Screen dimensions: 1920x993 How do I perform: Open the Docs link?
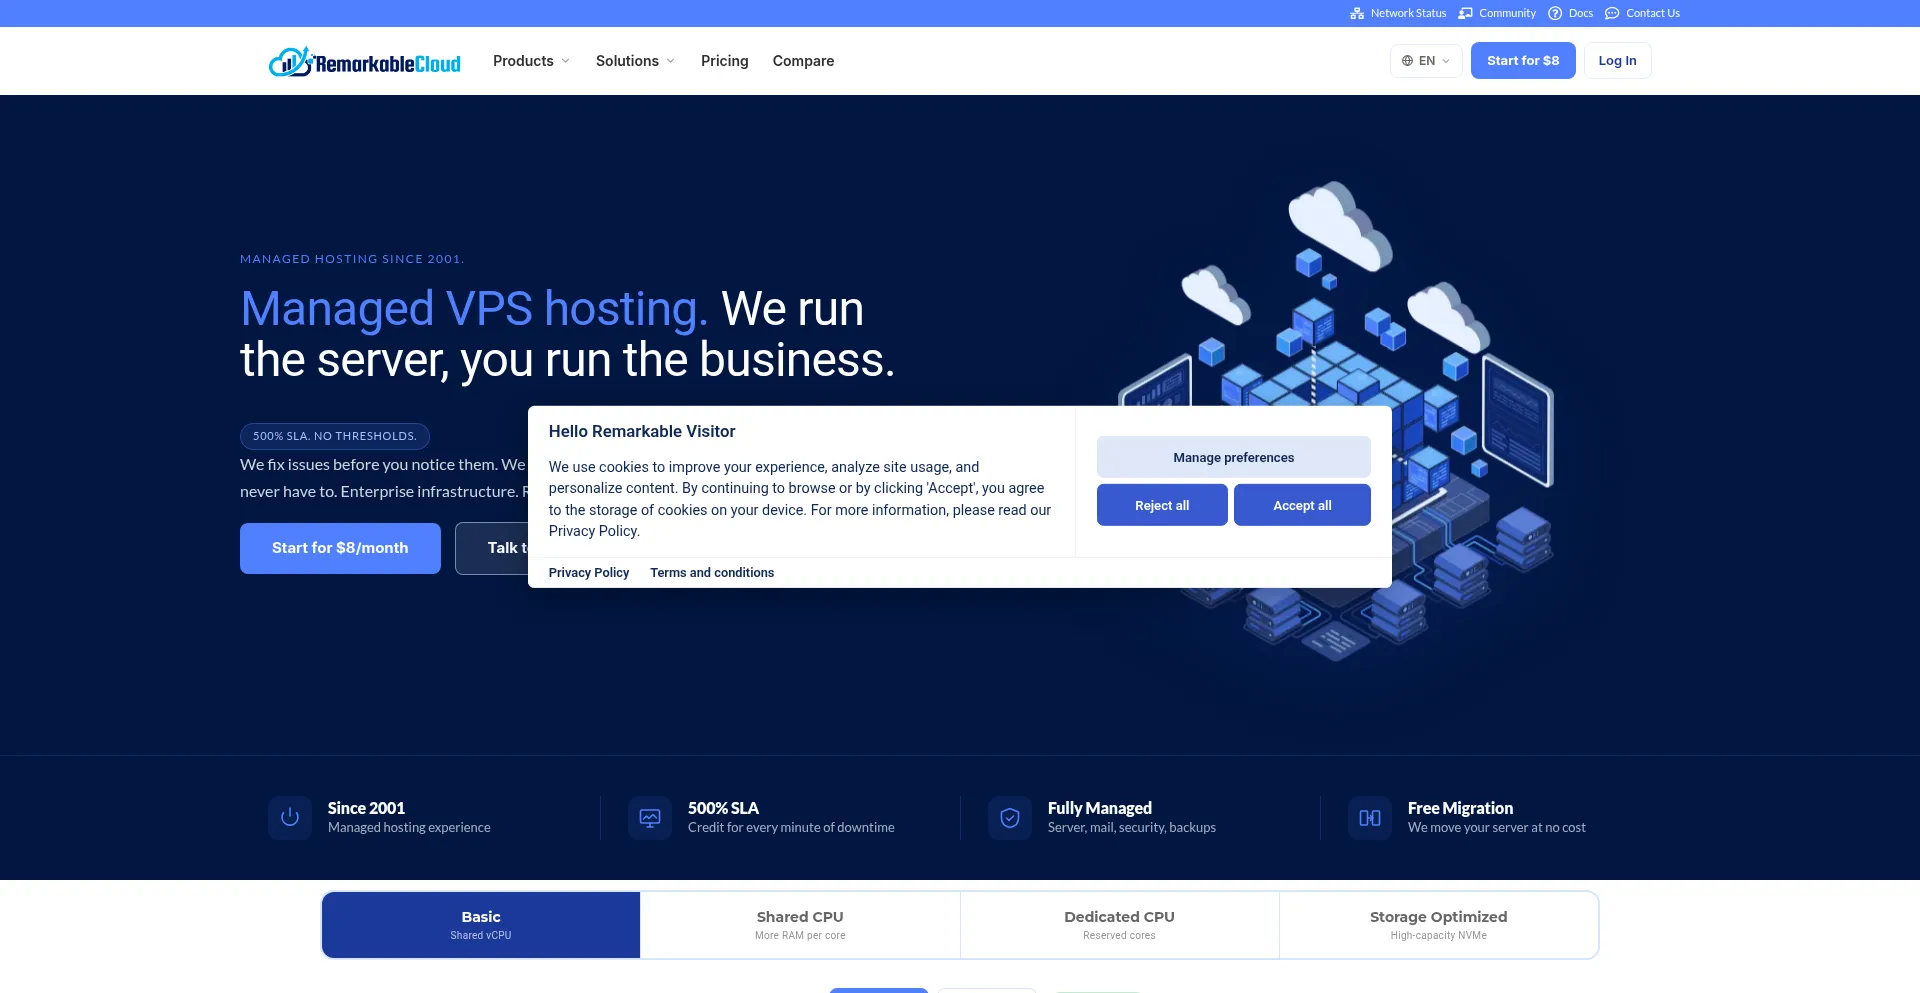pyautogui.click(x=1570, y=13)
